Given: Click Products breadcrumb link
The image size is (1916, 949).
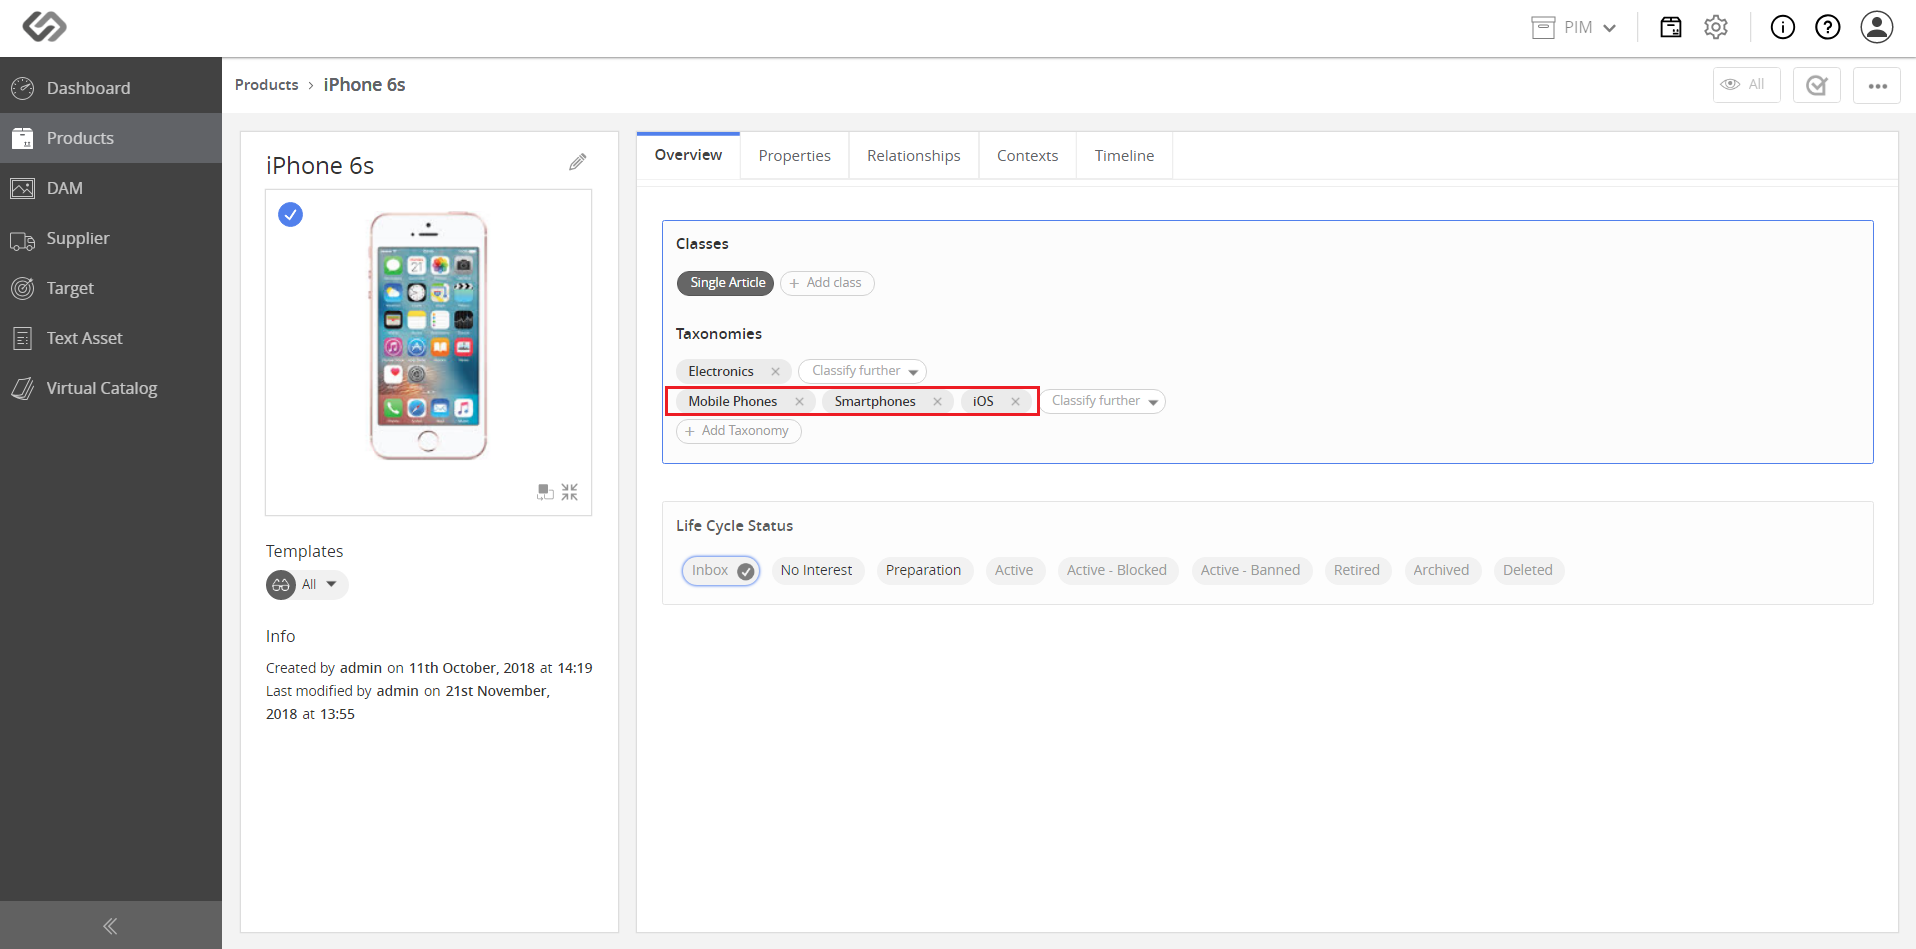Looking at the screenshot, I should tap(267, 85).
